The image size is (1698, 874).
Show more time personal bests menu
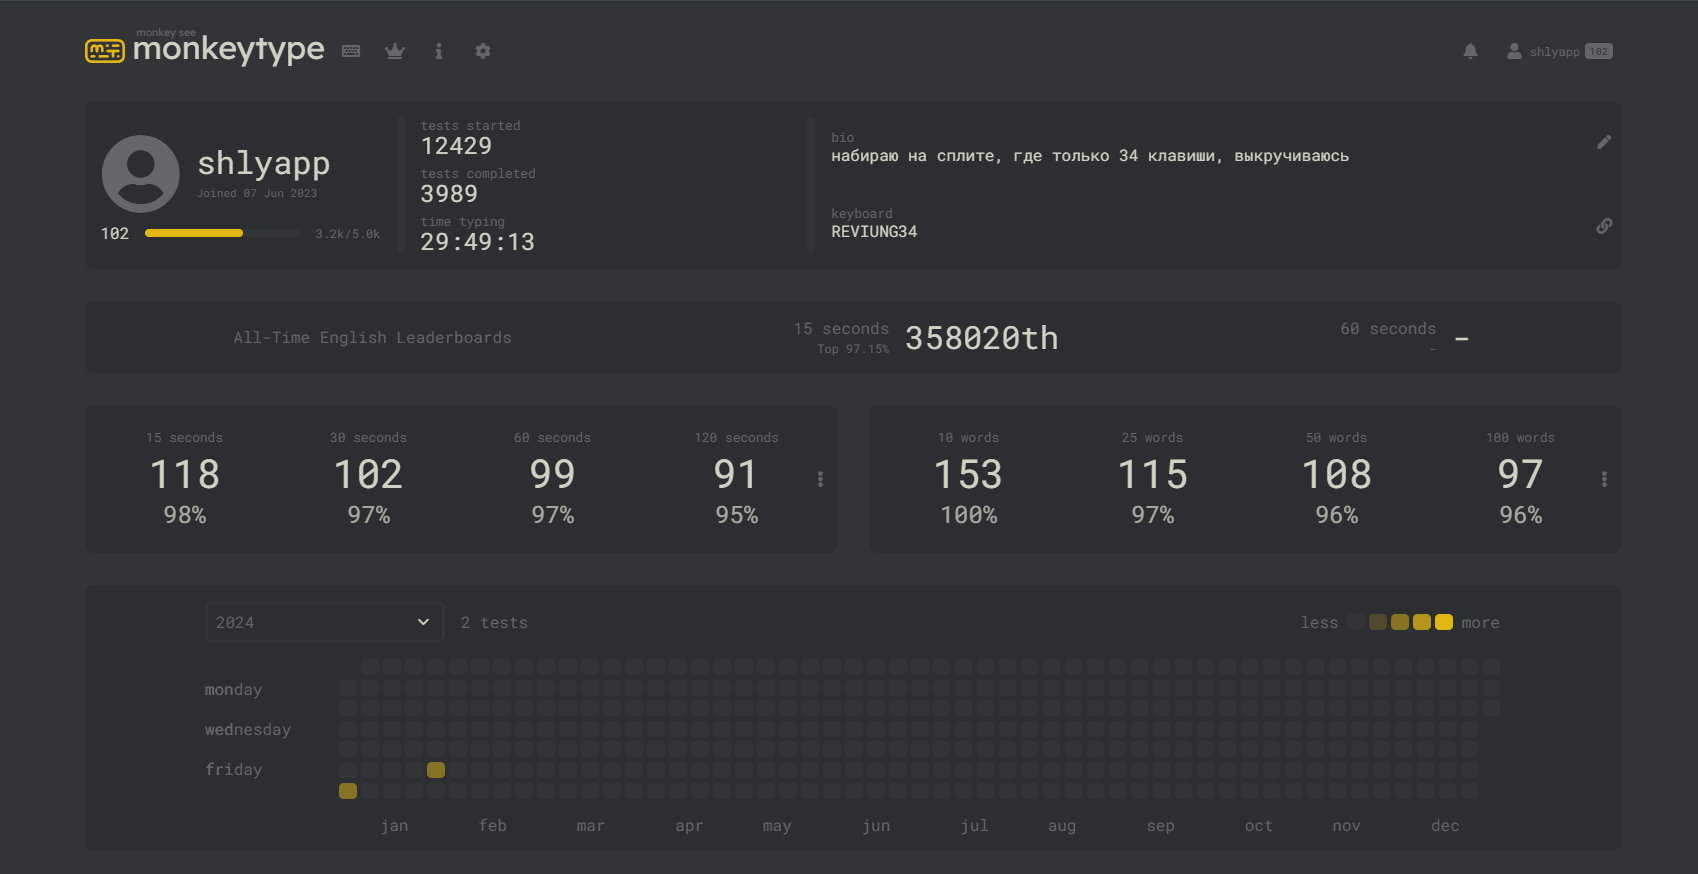820,479
